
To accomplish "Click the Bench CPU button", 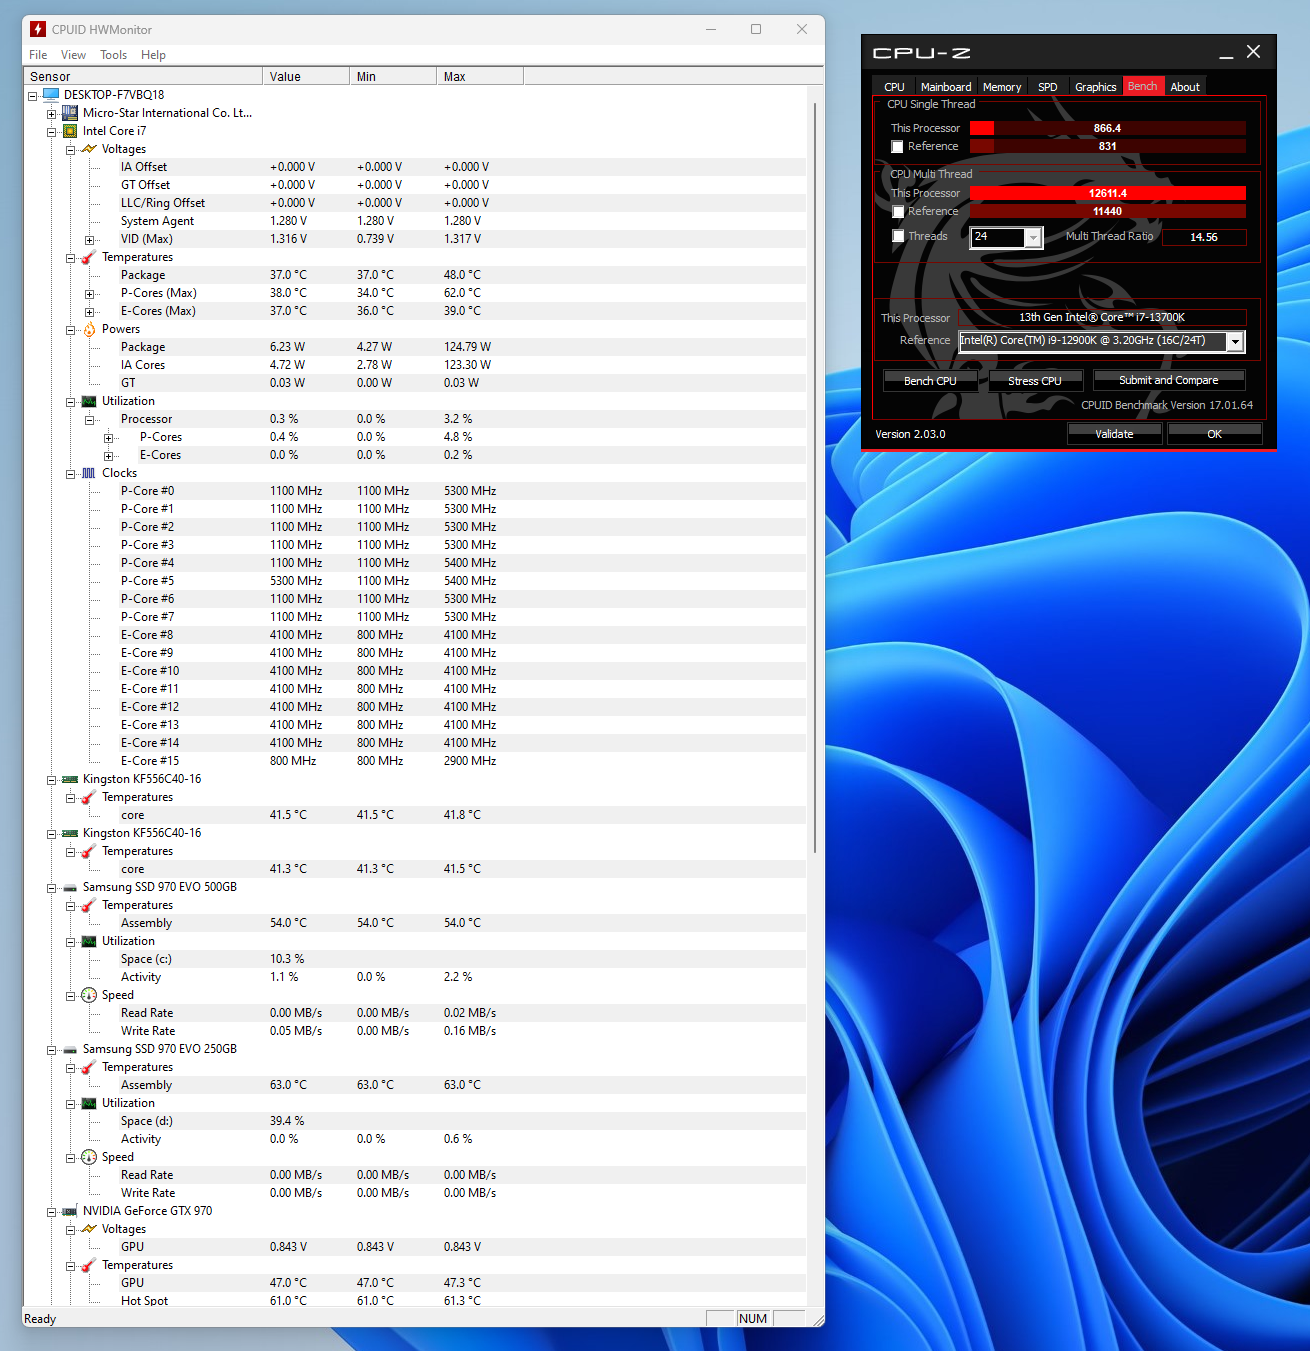I will [x=930, y=381].
